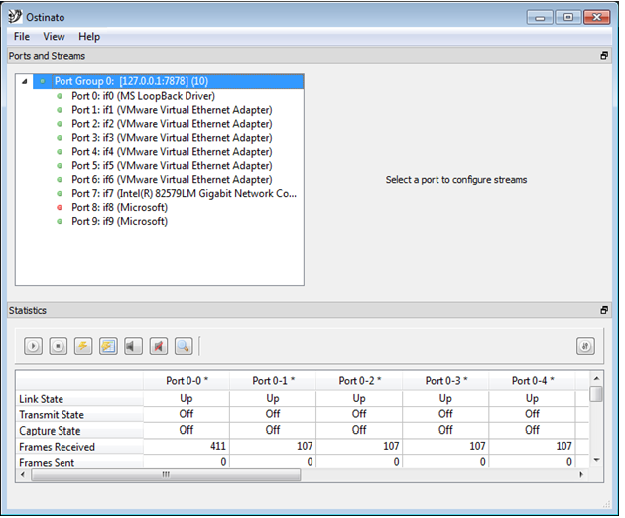Open the View menu
Screen dimensions: 625x518
[x=54, y=37]
